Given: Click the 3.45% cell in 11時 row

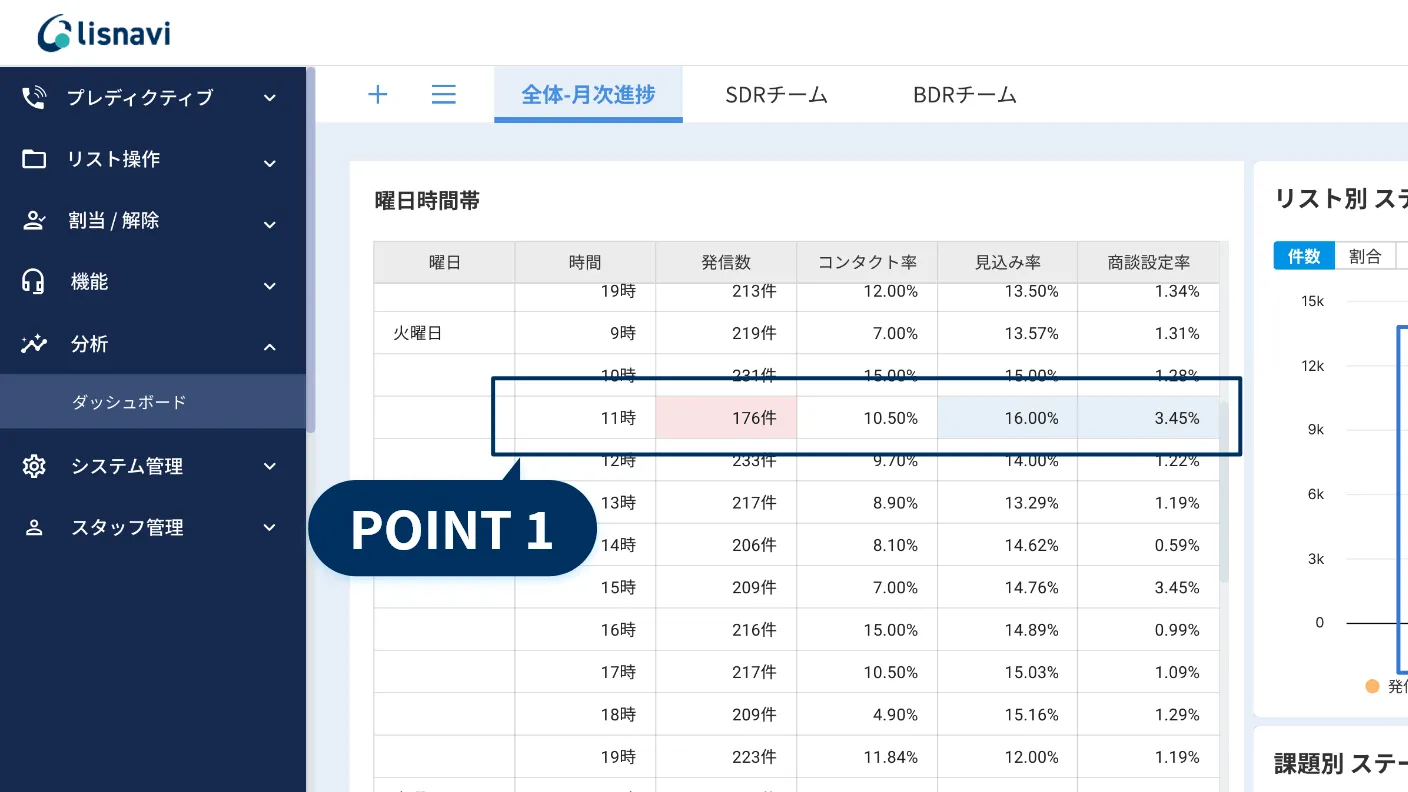Looking at the screenshot, I should coord(1148,418).
